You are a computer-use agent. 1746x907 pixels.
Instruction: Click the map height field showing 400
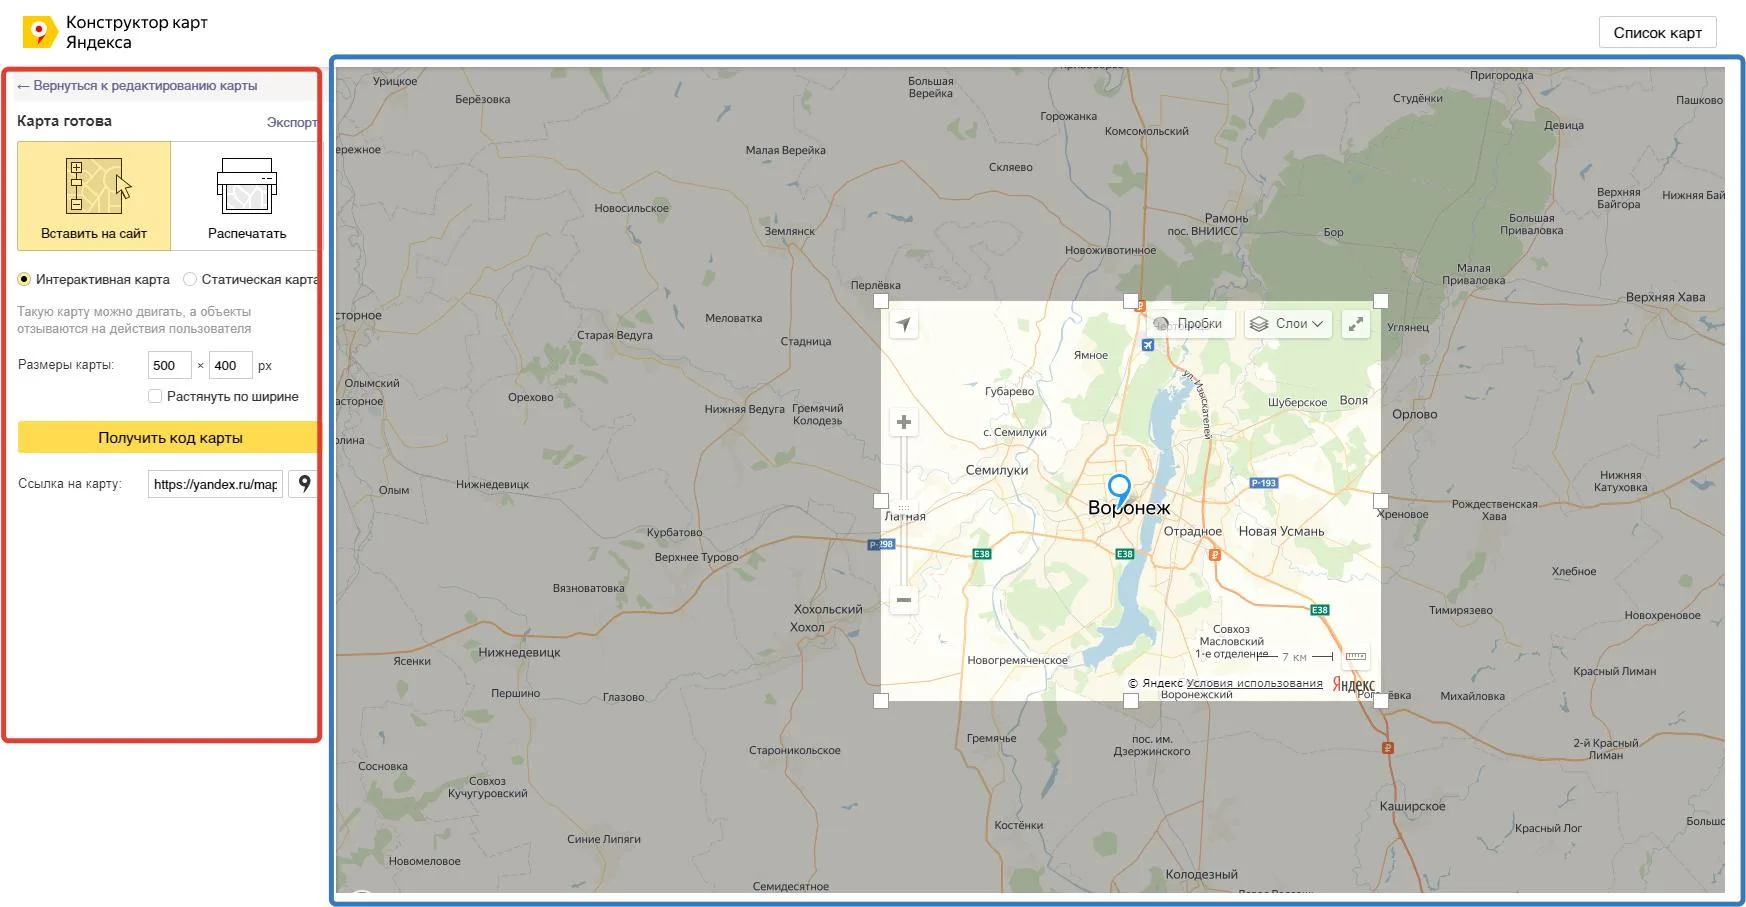coord(230,366)
